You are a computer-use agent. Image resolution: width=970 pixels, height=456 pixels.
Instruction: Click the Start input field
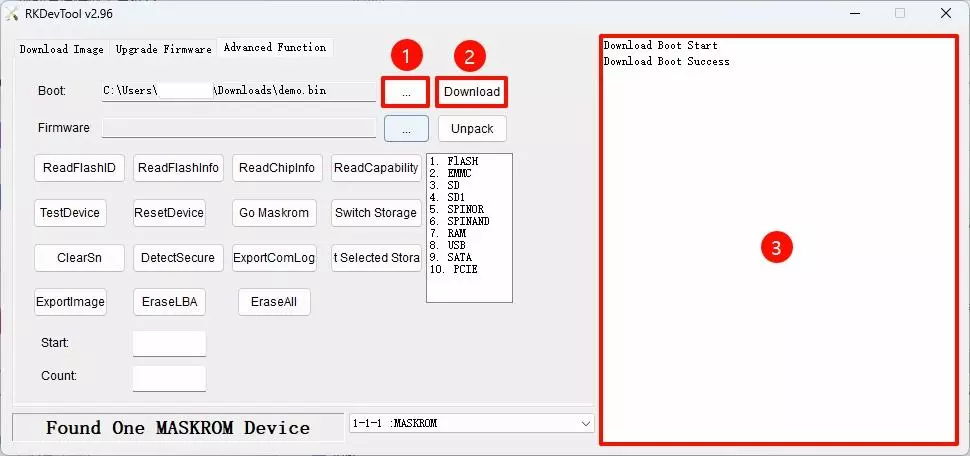click(x=169, y=343)
